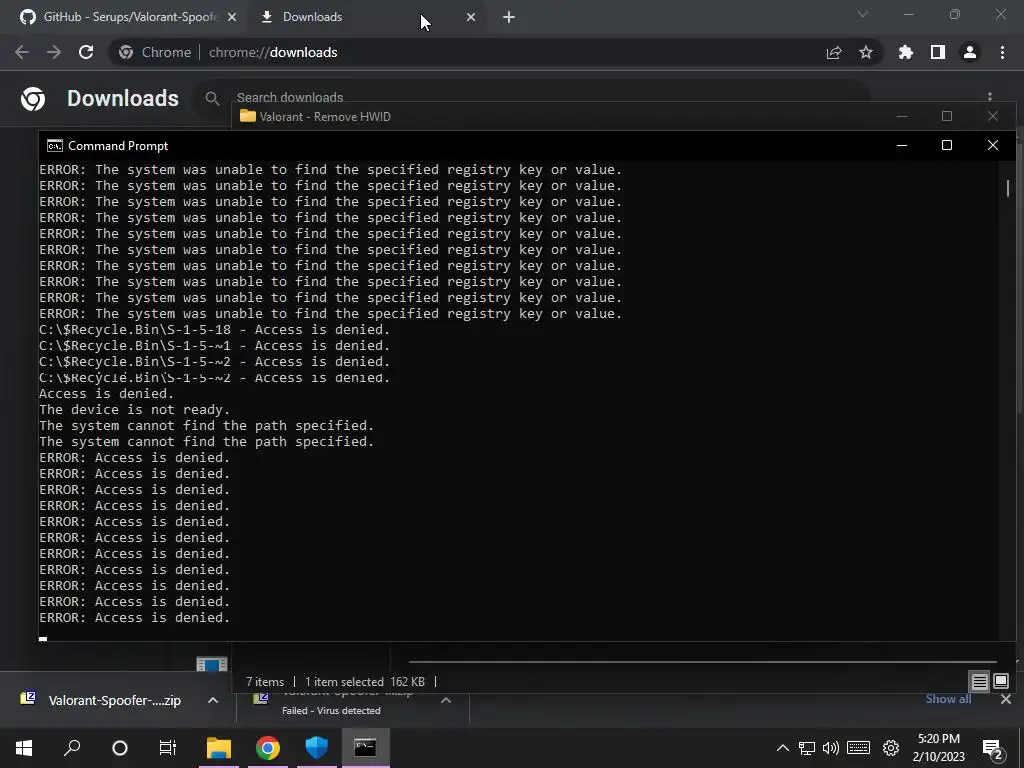Close the GitHub Valorant-Spoofer tab

(232, 17)
